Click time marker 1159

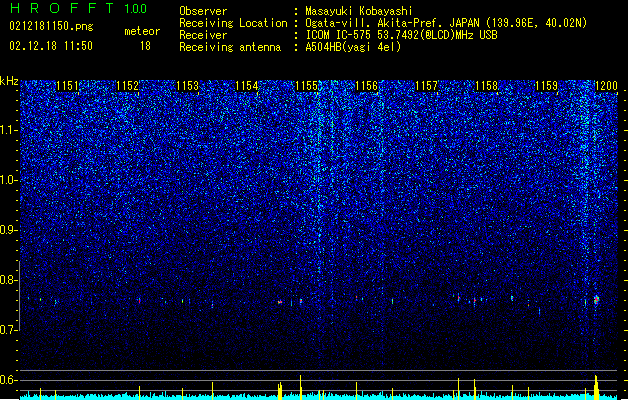tap(546, 86)
